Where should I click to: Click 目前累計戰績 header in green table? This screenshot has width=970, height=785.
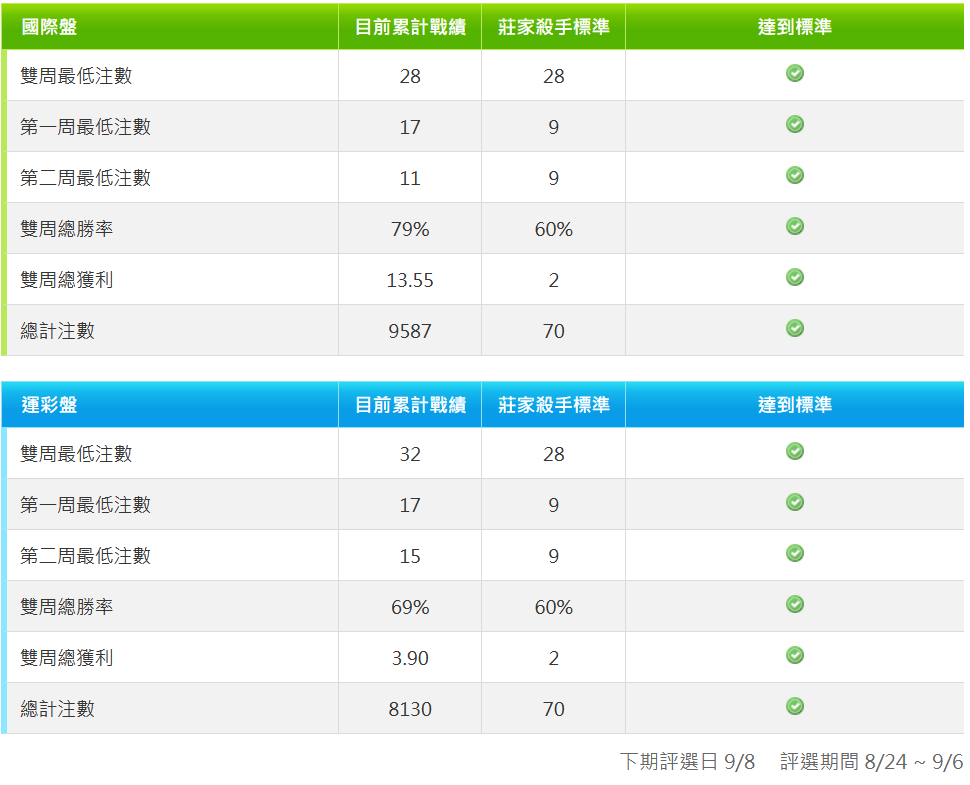[x=410, y=27]
